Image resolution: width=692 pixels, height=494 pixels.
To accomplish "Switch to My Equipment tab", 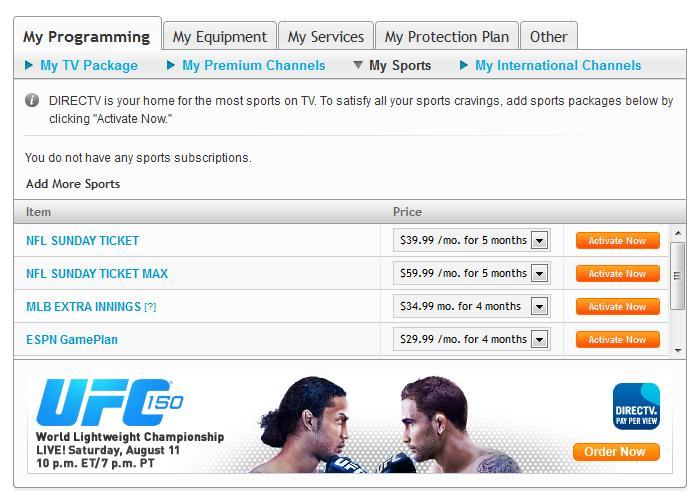I will [220, 37].
